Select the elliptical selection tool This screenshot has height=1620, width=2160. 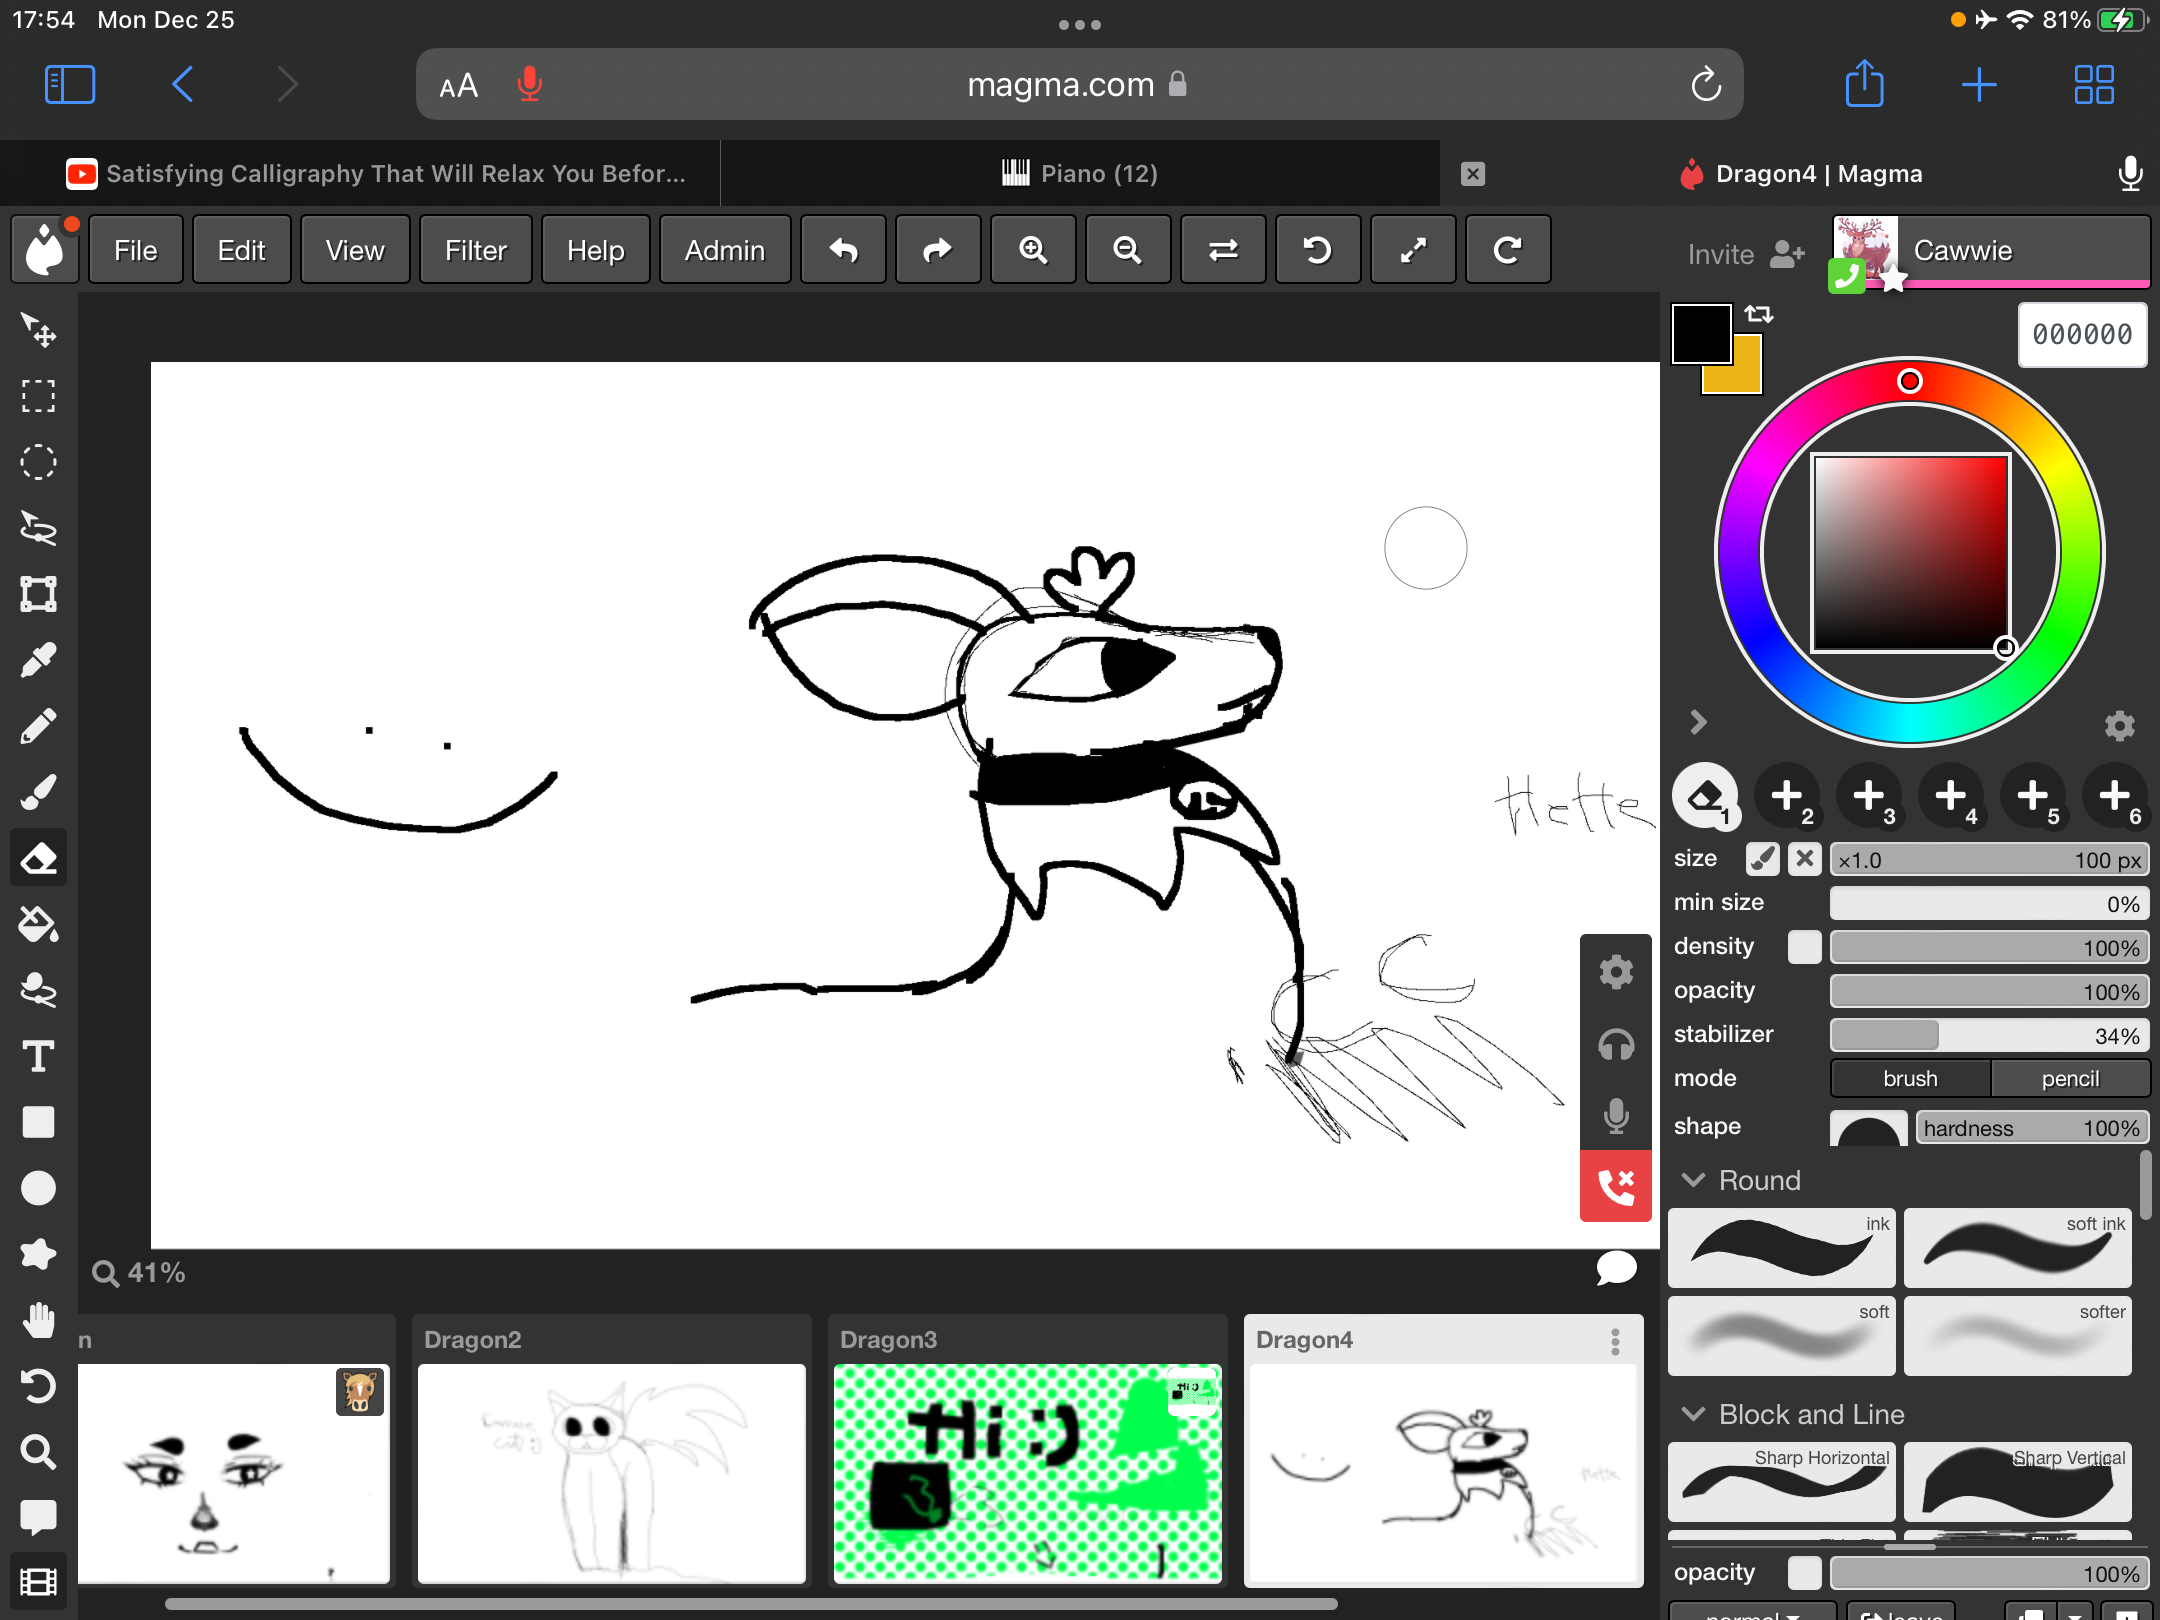coord(39,462)
